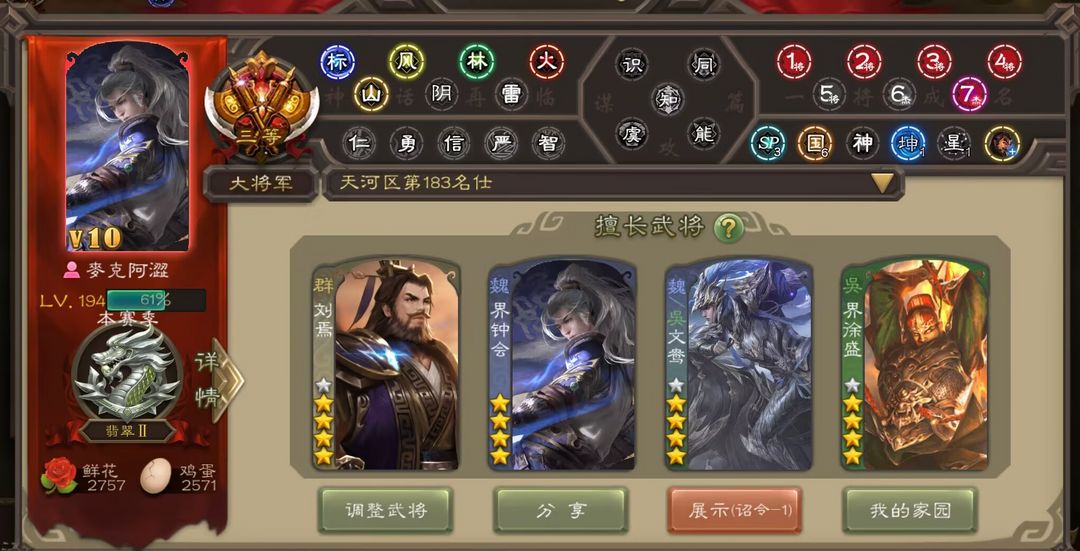Select the 刘焉 general card
Viewport: 1080px width, 551px height.
[x=386, y=365]
